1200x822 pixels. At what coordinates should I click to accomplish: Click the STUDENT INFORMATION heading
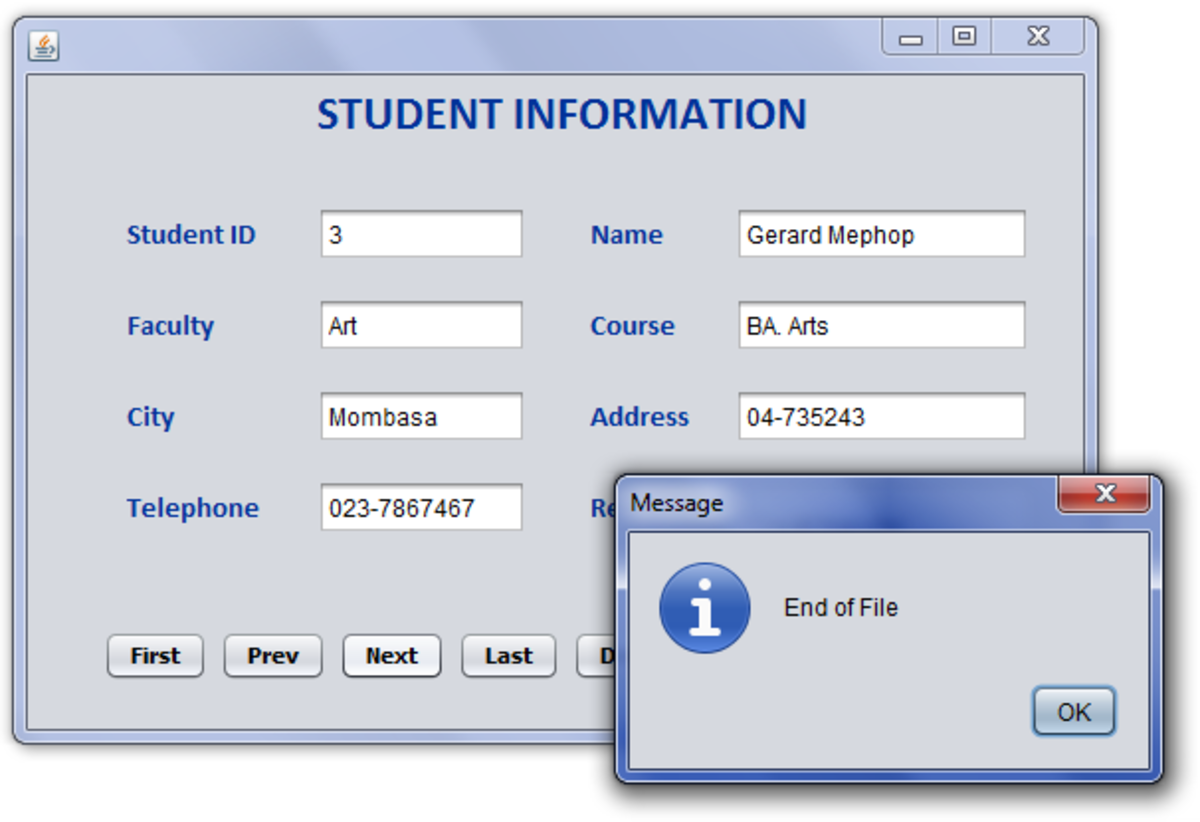(x=561, y=115)
